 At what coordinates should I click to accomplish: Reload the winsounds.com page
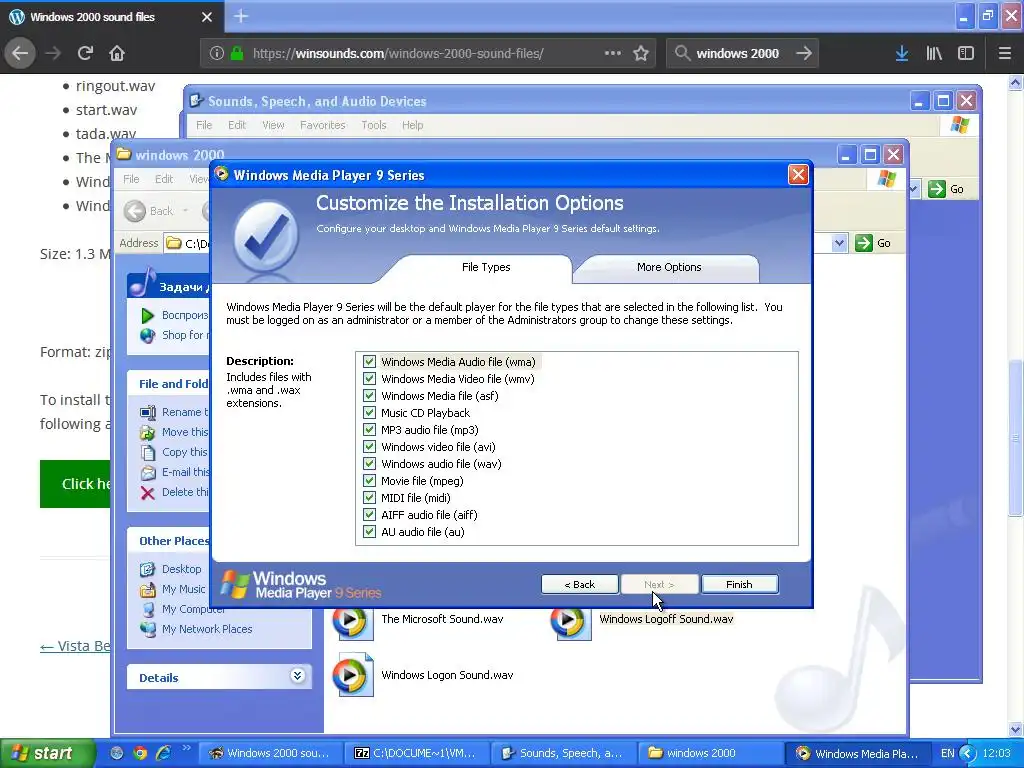[x=85, y=53]
